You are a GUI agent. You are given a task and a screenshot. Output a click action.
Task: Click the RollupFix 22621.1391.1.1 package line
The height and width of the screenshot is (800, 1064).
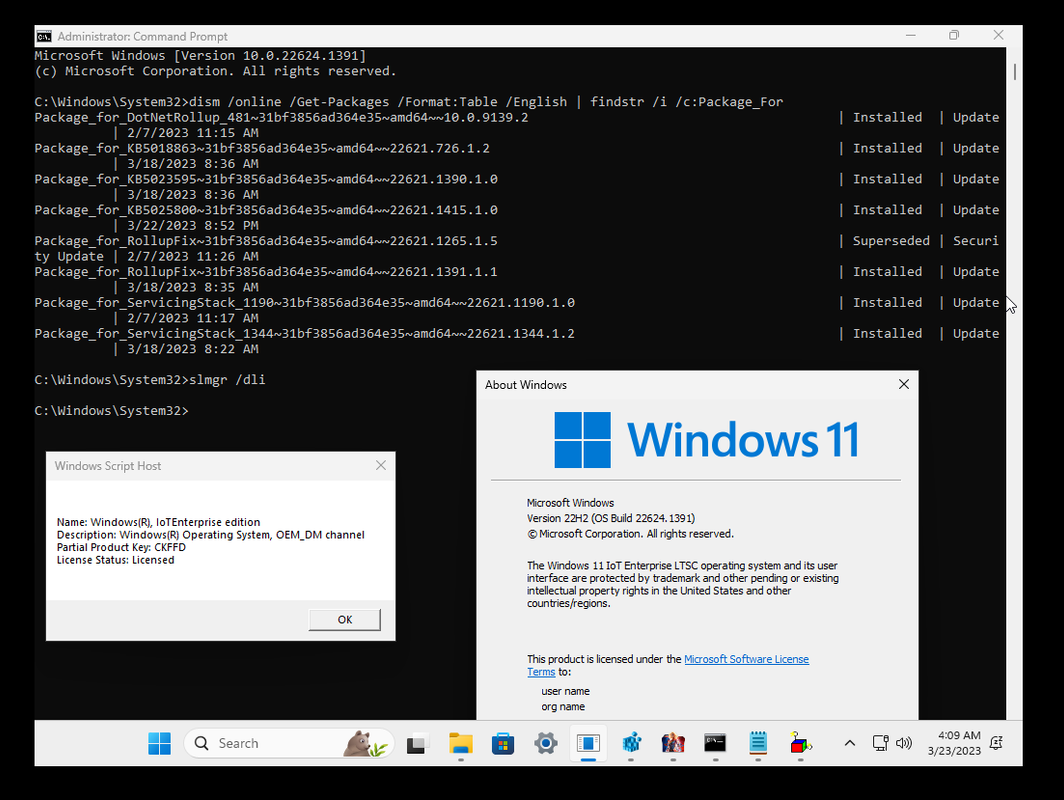coord(266,272)
